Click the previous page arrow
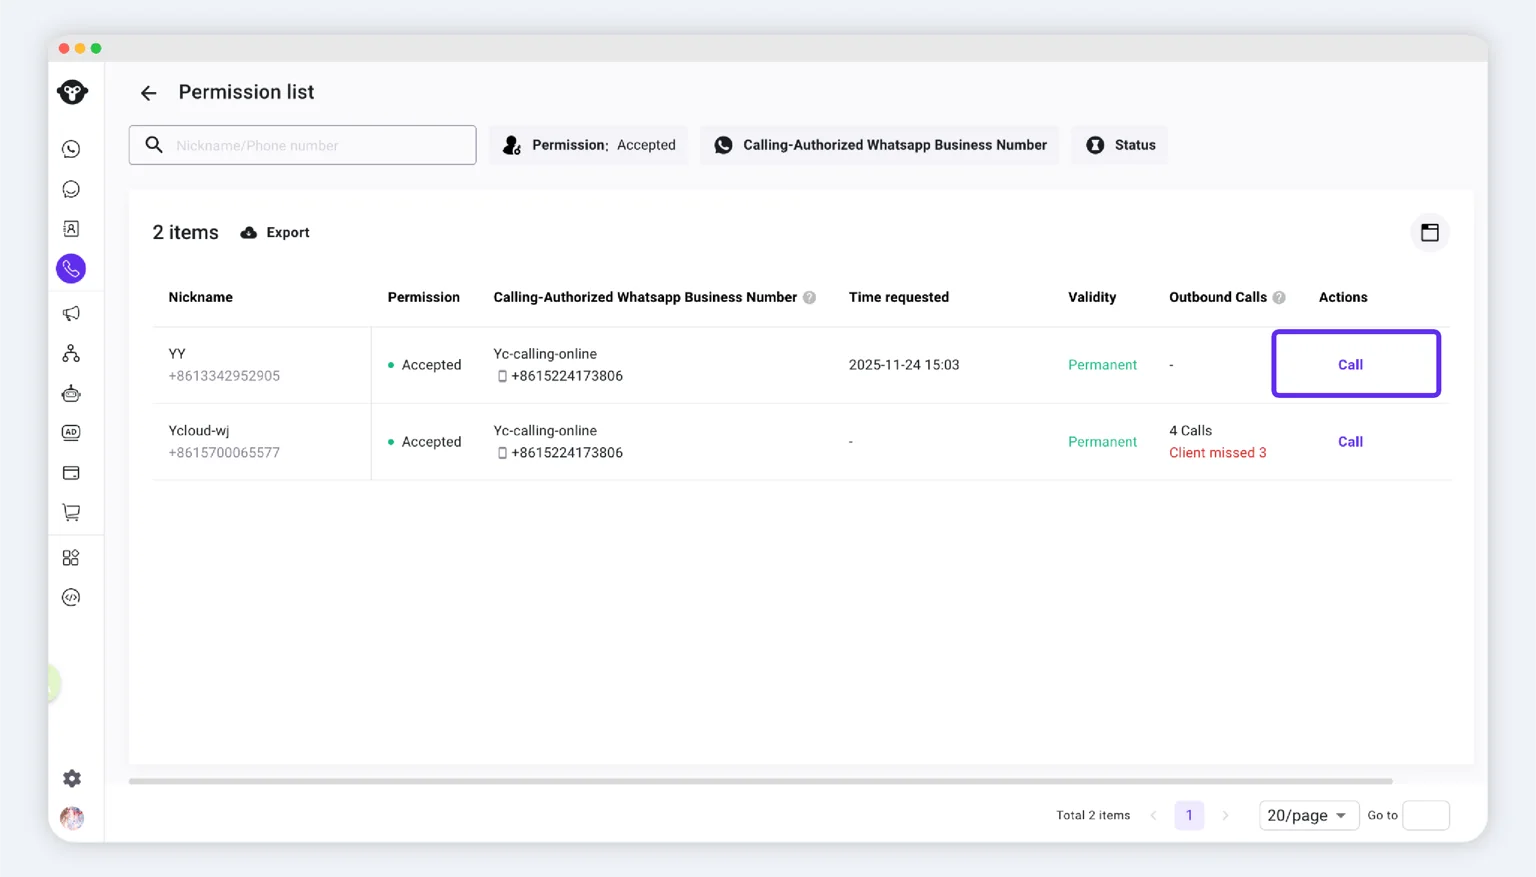Viewport: 1536px width, 877px height. point(1154,816)
